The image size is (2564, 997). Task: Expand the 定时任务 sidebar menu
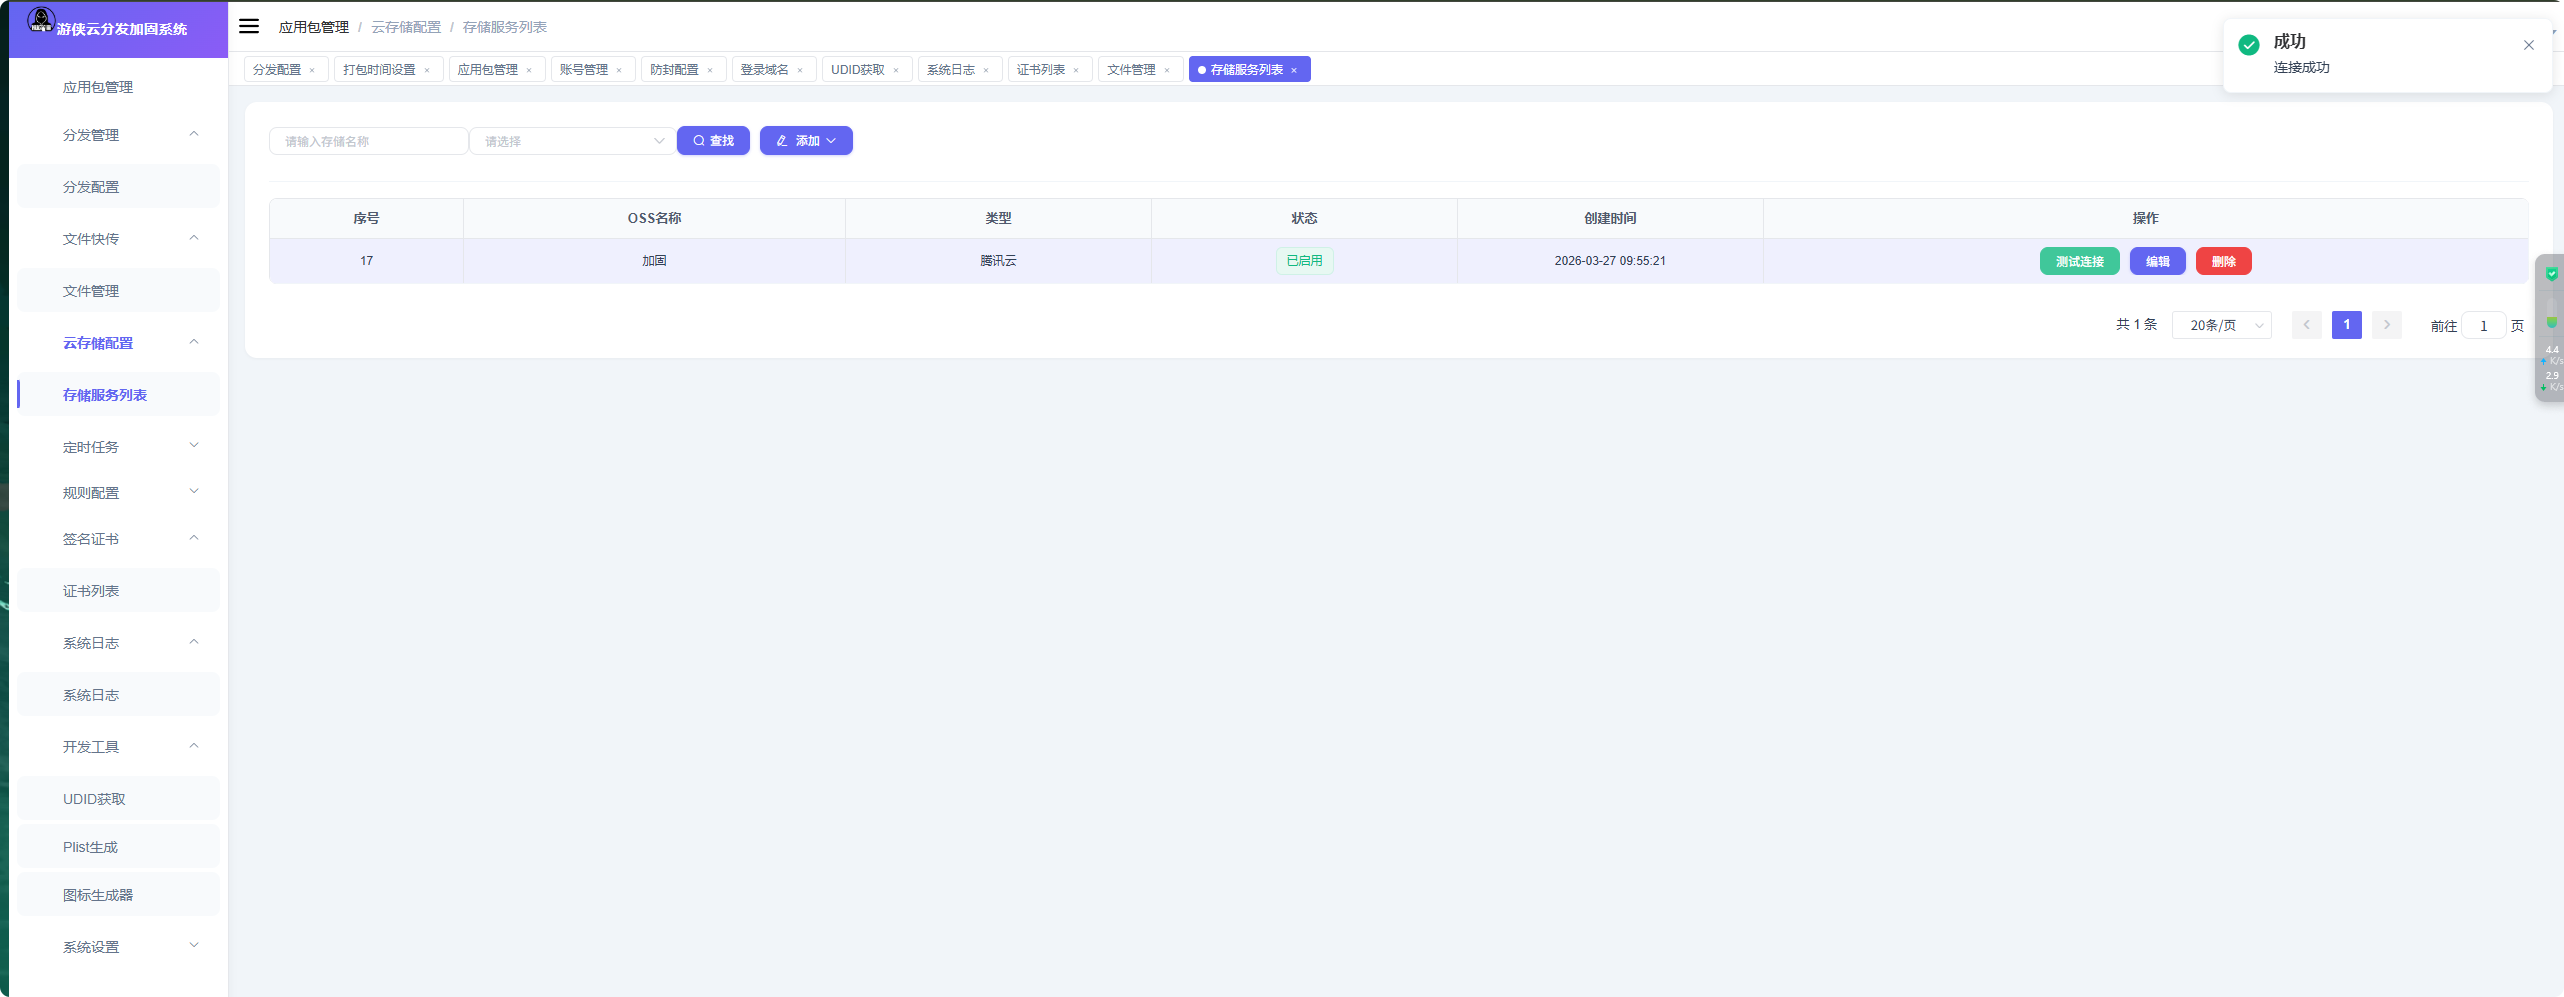click(x=118, y=447)
